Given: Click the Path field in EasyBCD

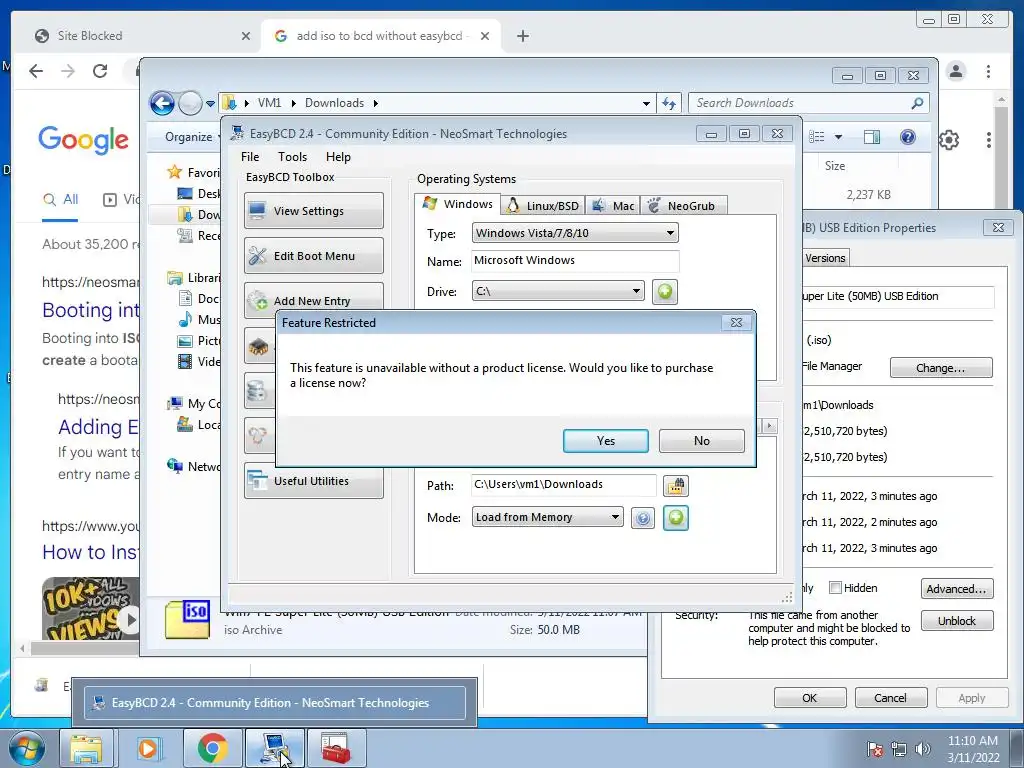Looking at the screenshot, I should [564, 485].
